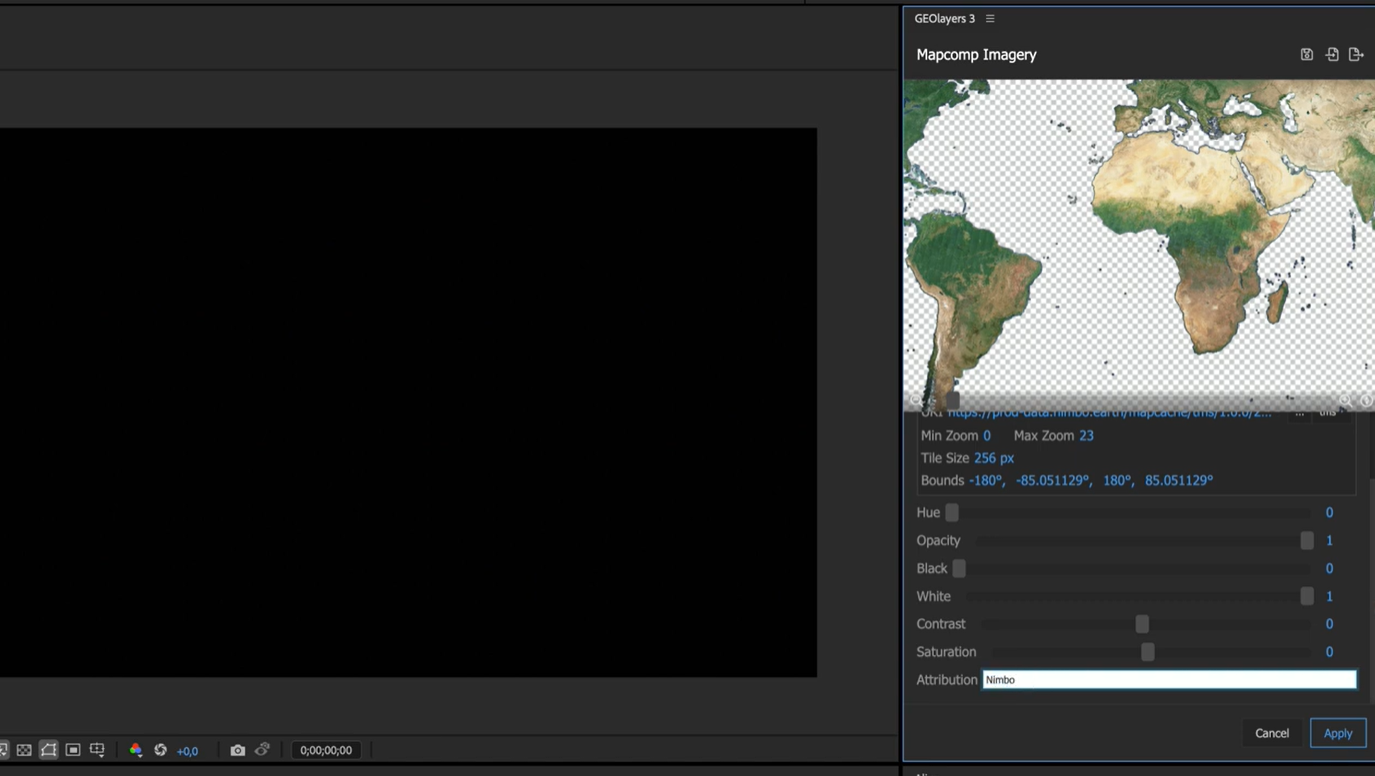This screenshot has width=1375, height=776.
Task: Take a snapshot with the camera icon
Action: (x=237, y=750)
